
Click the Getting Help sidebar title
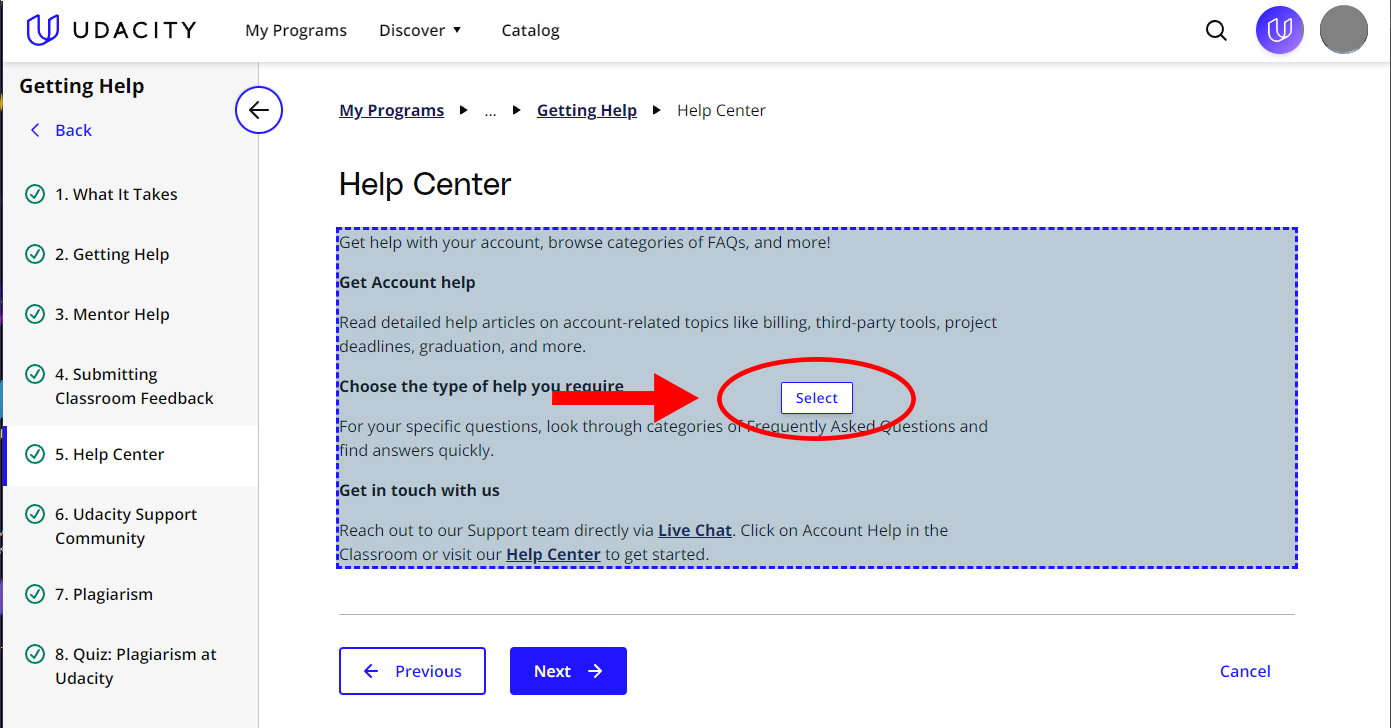82,86
